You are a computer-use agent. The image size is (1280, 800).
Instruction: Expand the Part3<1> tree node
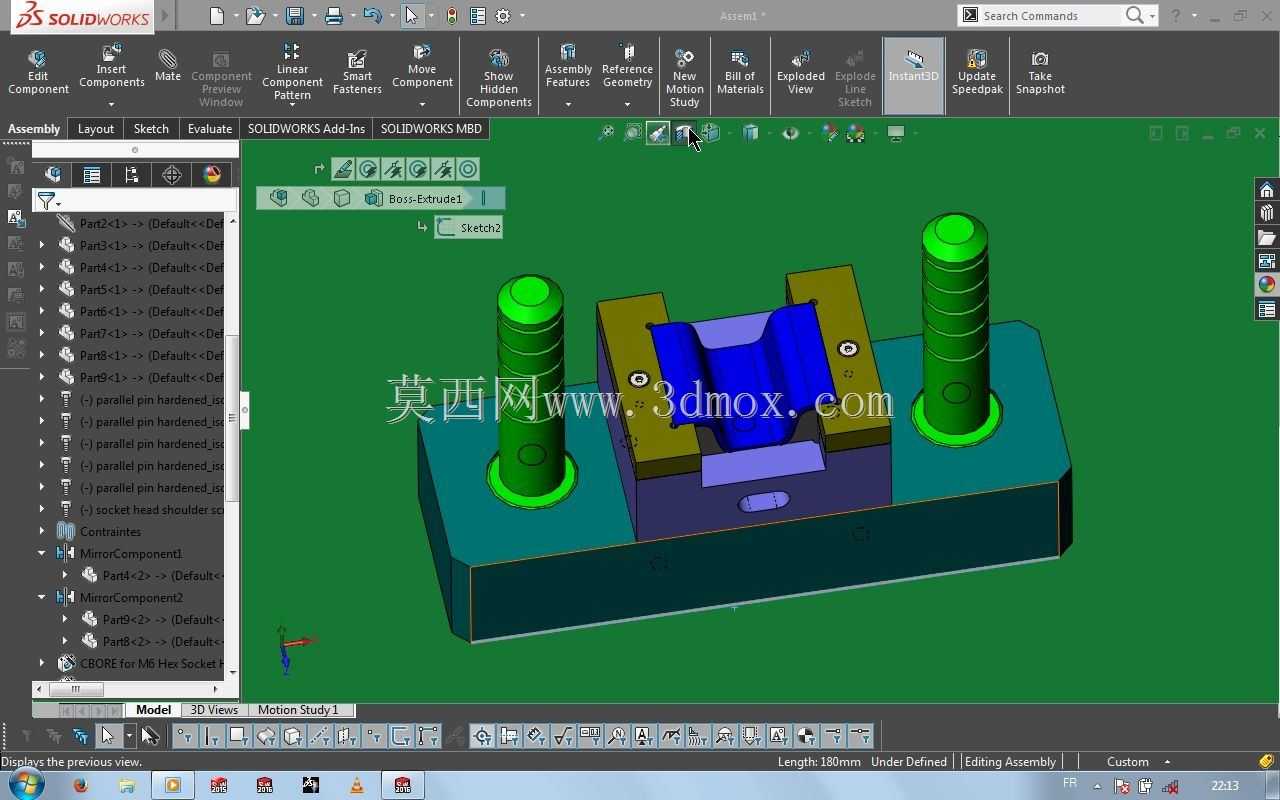coord(42,245)
